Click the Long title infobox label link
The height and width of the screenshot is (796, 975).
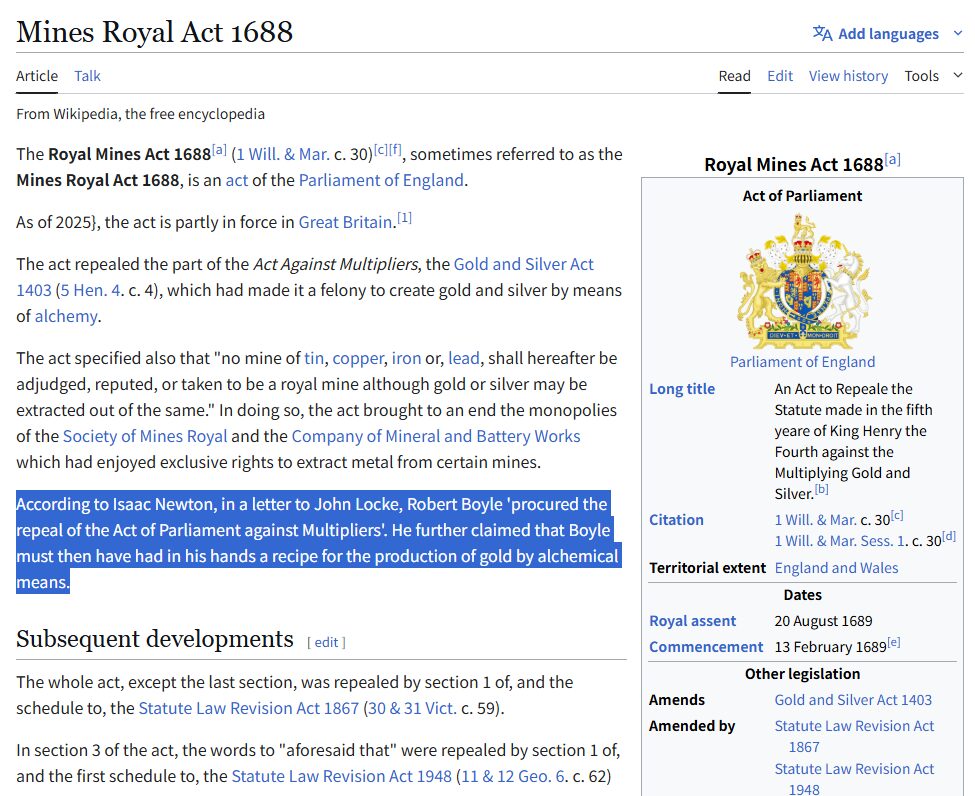(x=682, y=389)
